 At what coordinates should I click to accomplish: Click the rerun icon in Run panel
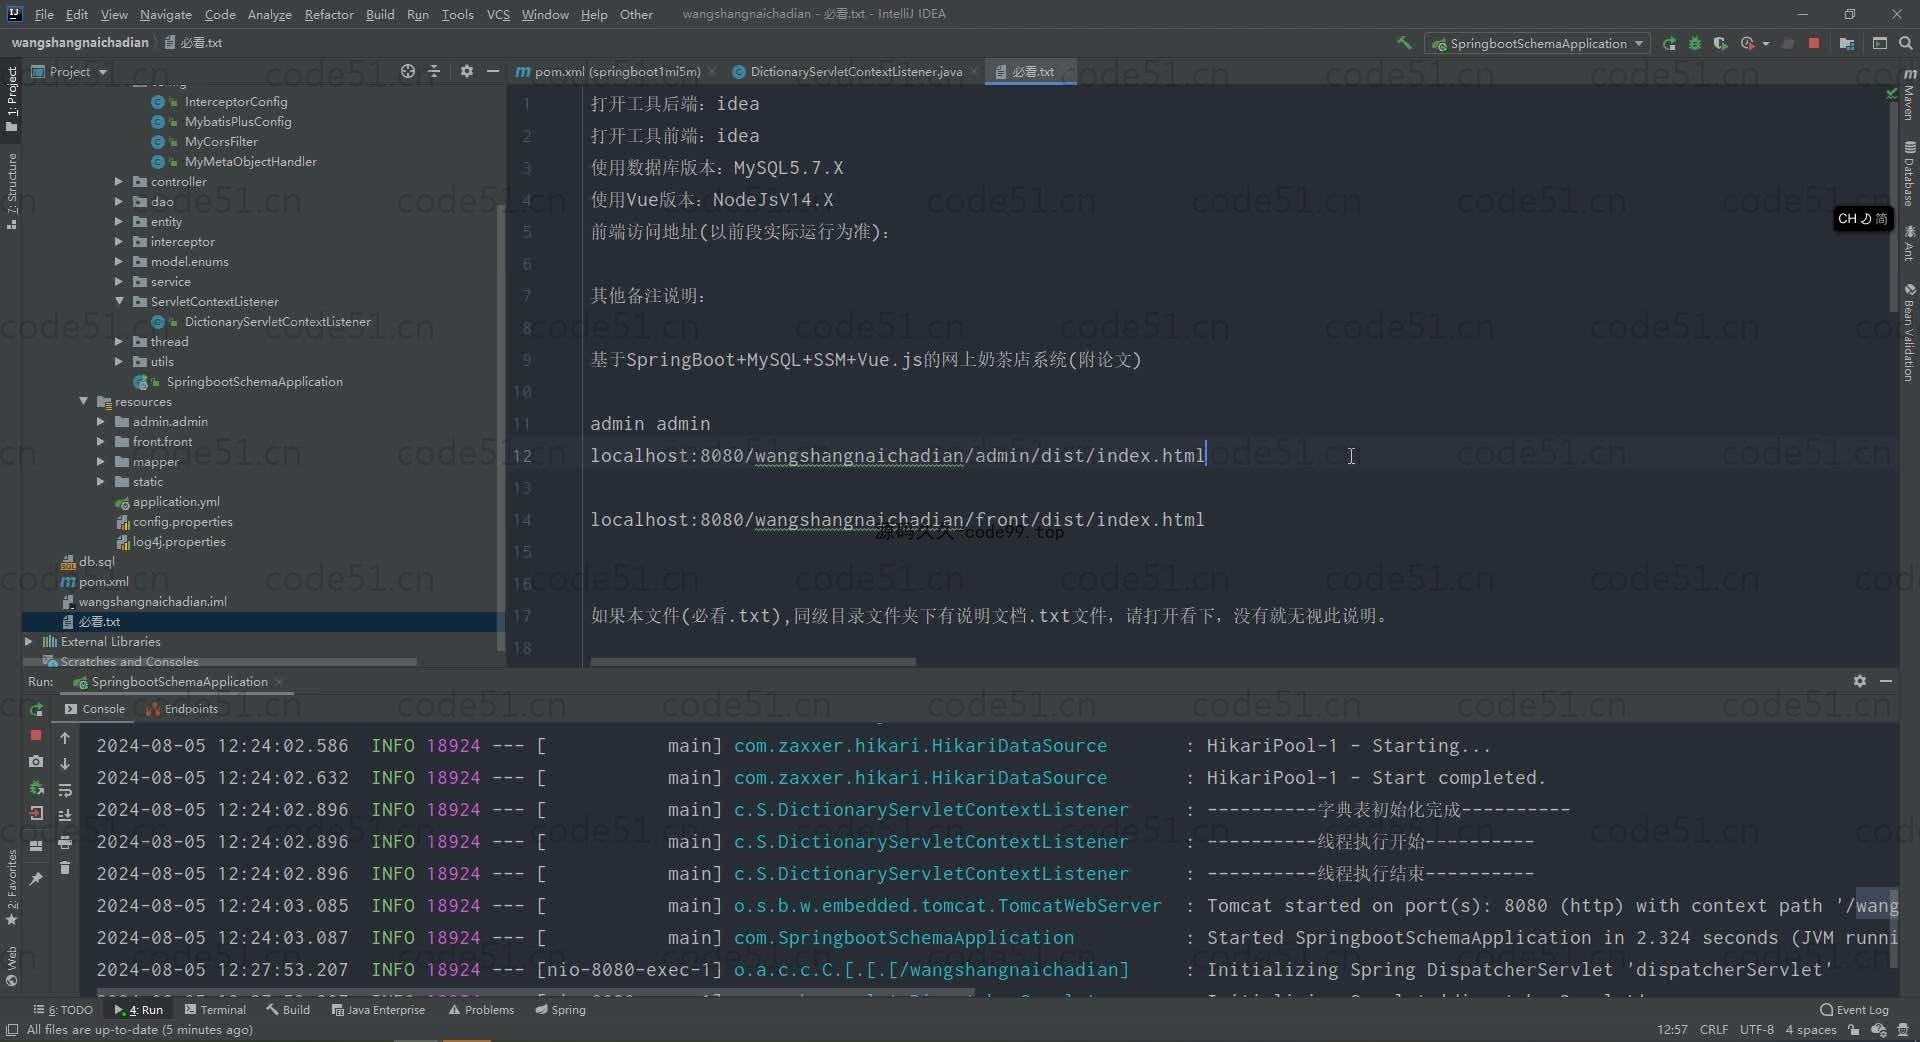click(x=36, y=709)
